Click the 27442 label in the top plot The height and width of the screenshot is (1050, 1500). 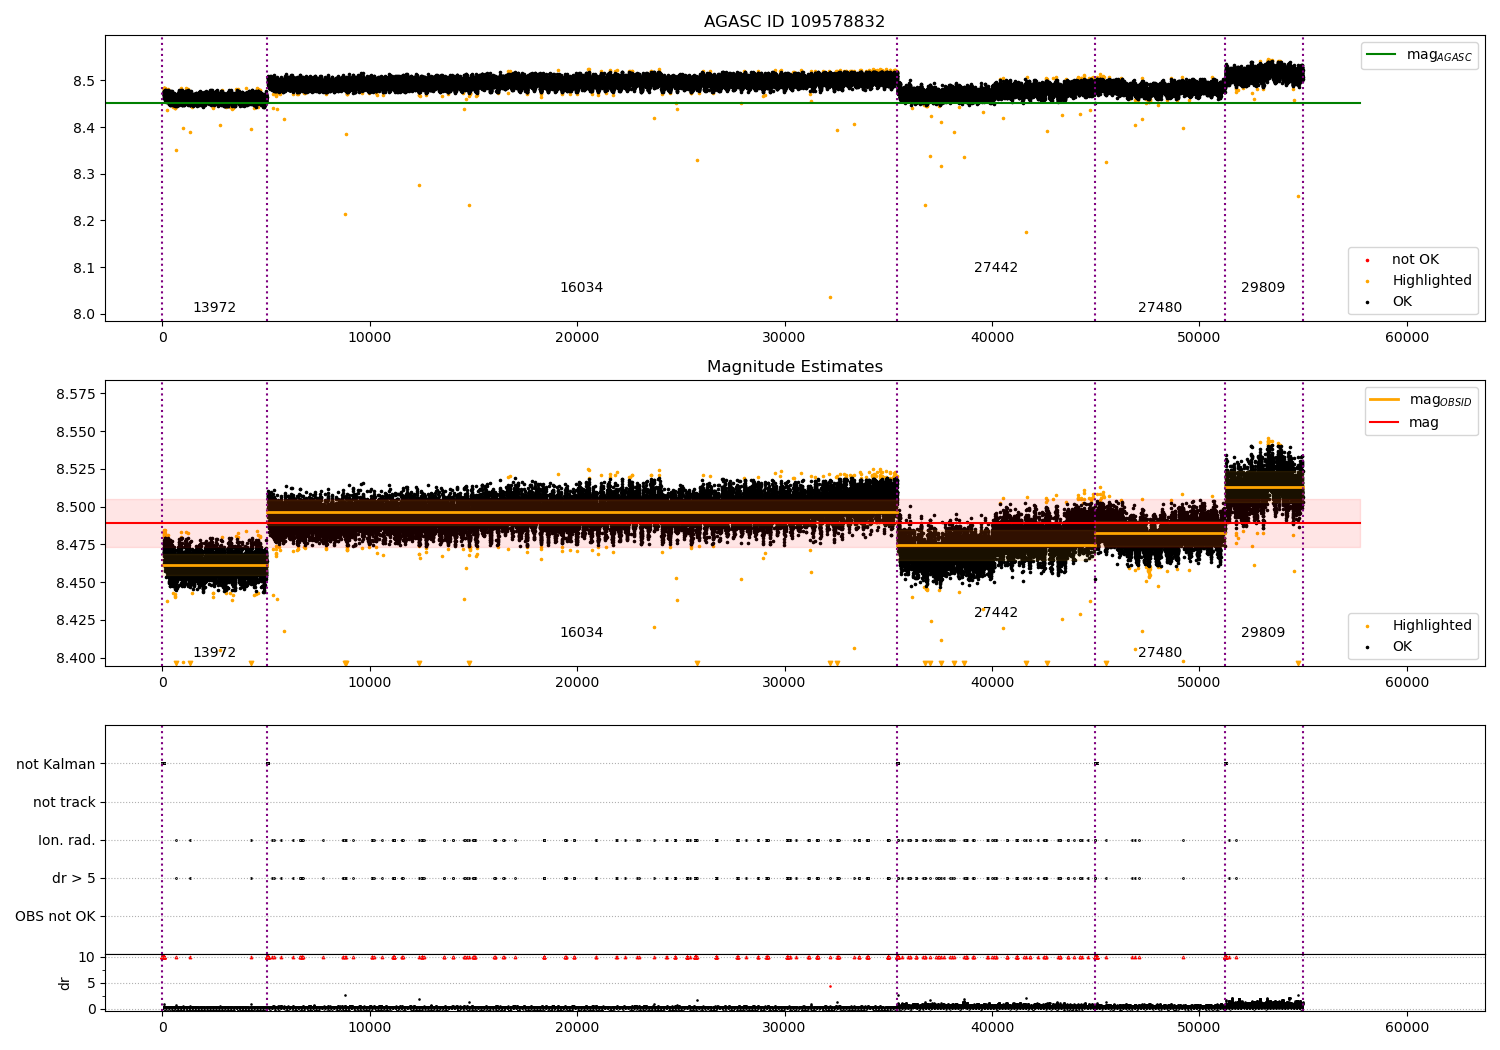pyautogui.click(x=996, y=268)
